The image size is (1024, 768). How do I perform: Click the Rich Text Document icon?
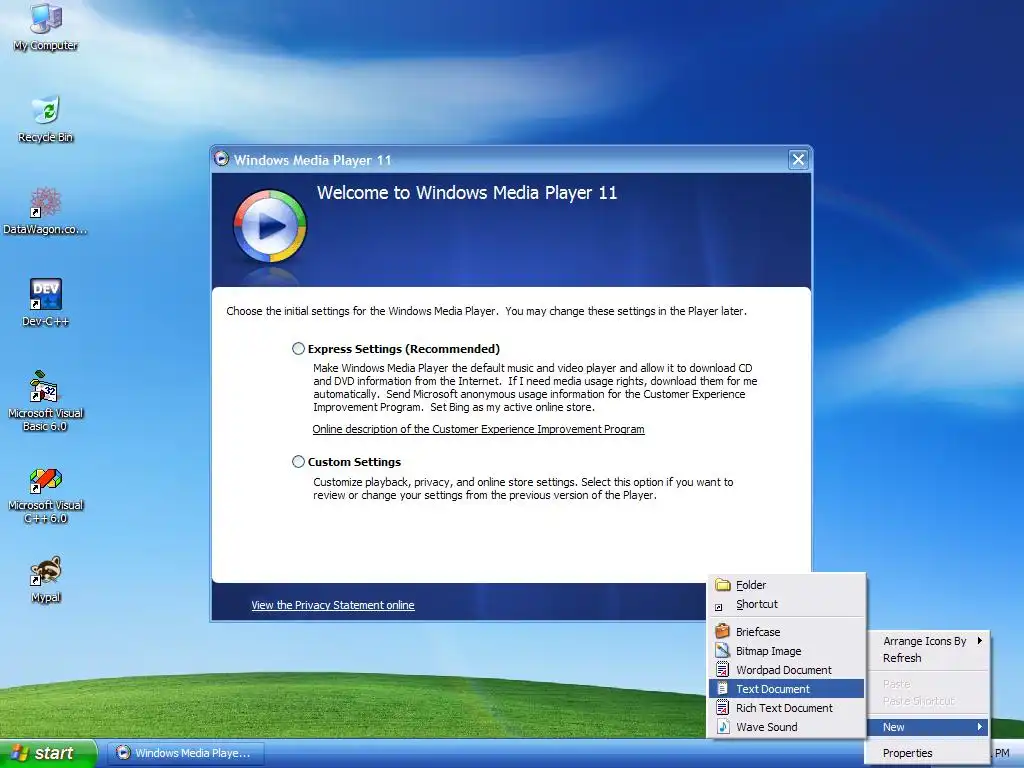722,707
